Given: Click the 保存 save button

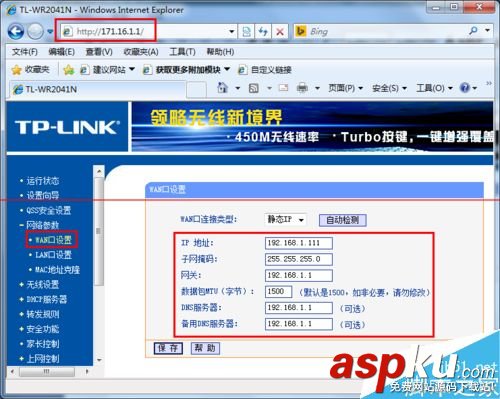Looking at the screenshot, I should (168, 348).
